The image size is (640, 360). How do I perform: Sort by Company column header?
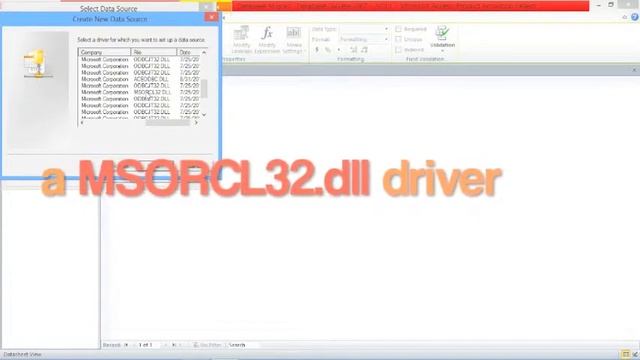(x=104, y=52)
